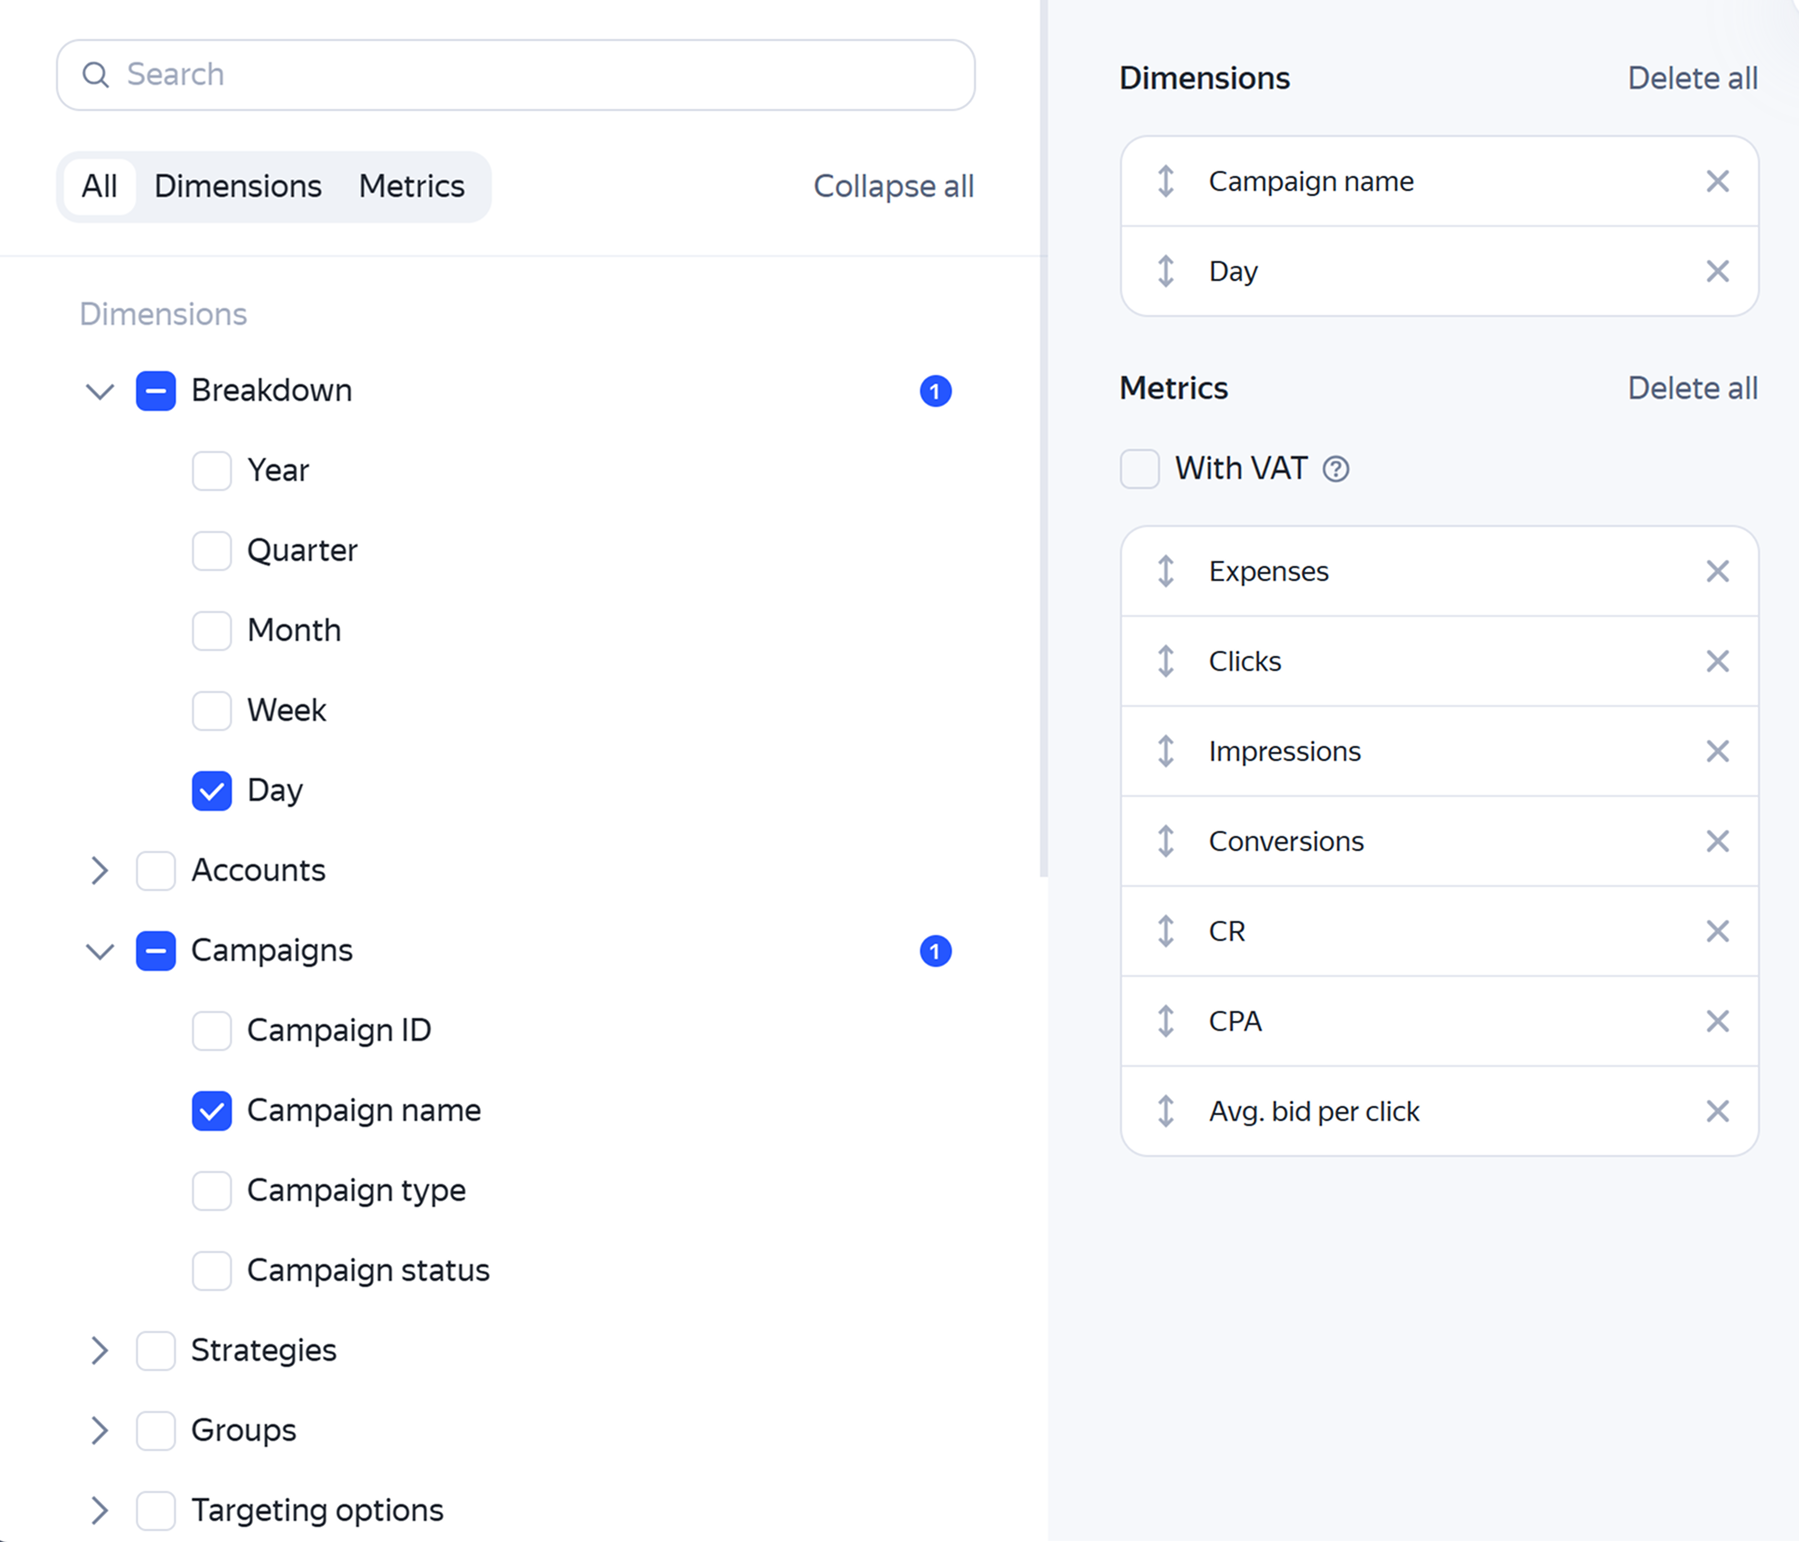Screen dimensions: 1799x1542
Task: Click Collapse all link
Action: point(894,186)
